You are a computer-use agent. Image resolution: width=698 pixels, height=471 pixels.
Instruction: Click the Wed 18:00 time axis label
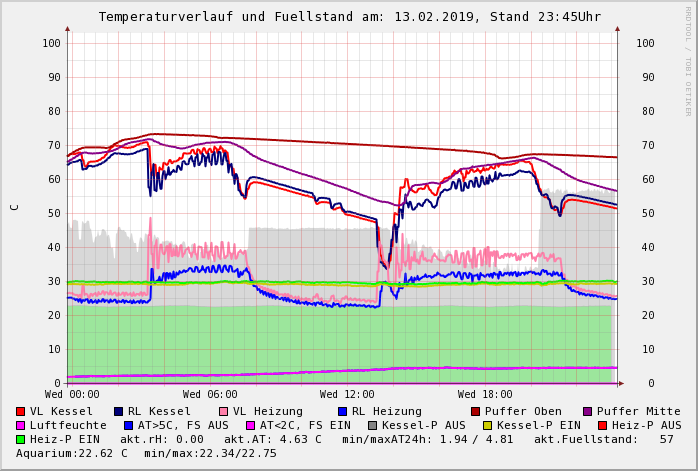485,395
